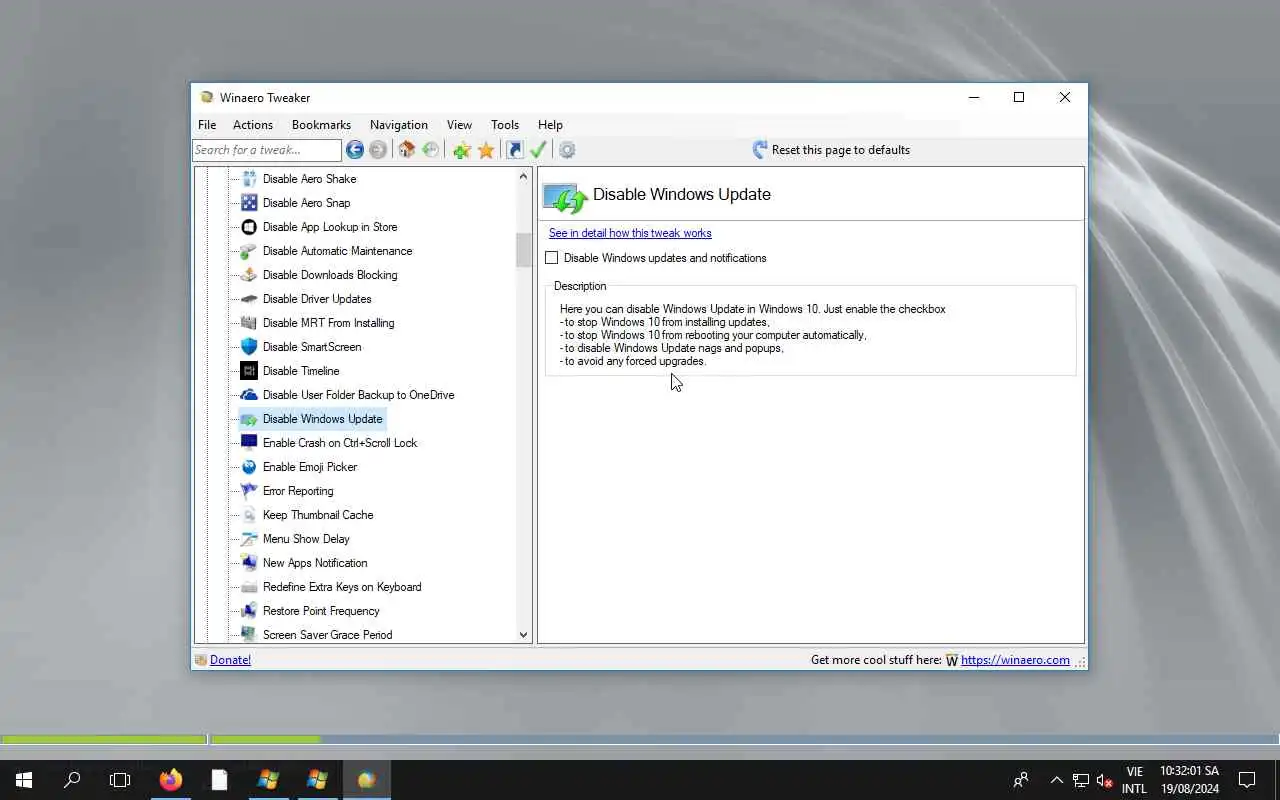Click the network tray icon
Image resolution: width=1280 pixels, height=800 pixels.
(x=1081, y=779)
